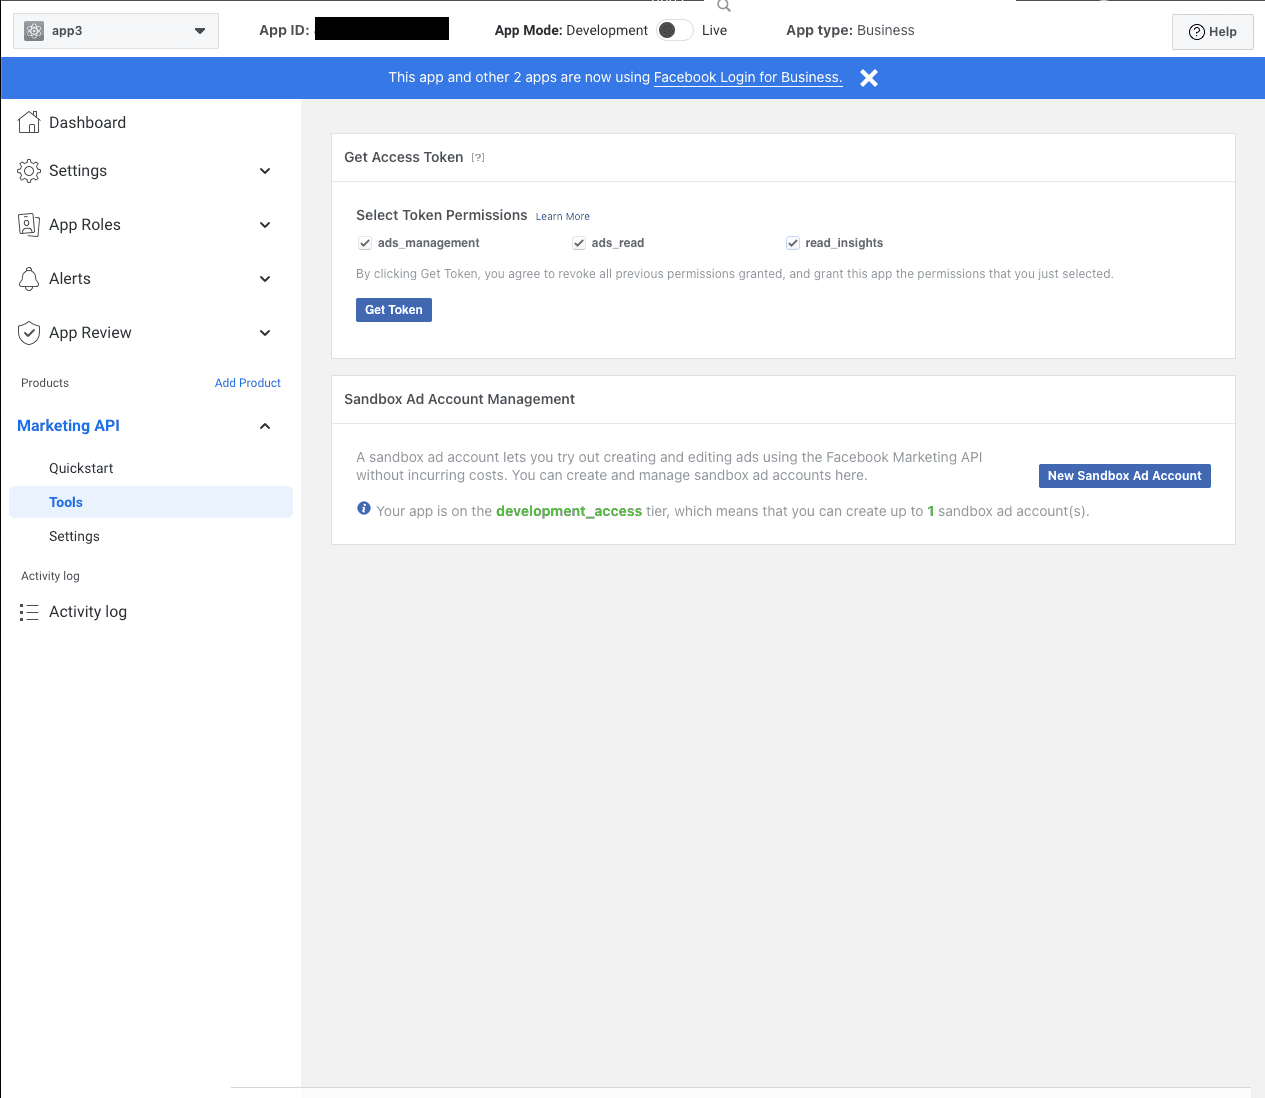Click the Settings gear icon in sidebar
This screenshot has width=1265, height=1098.
tap(29, 171)
